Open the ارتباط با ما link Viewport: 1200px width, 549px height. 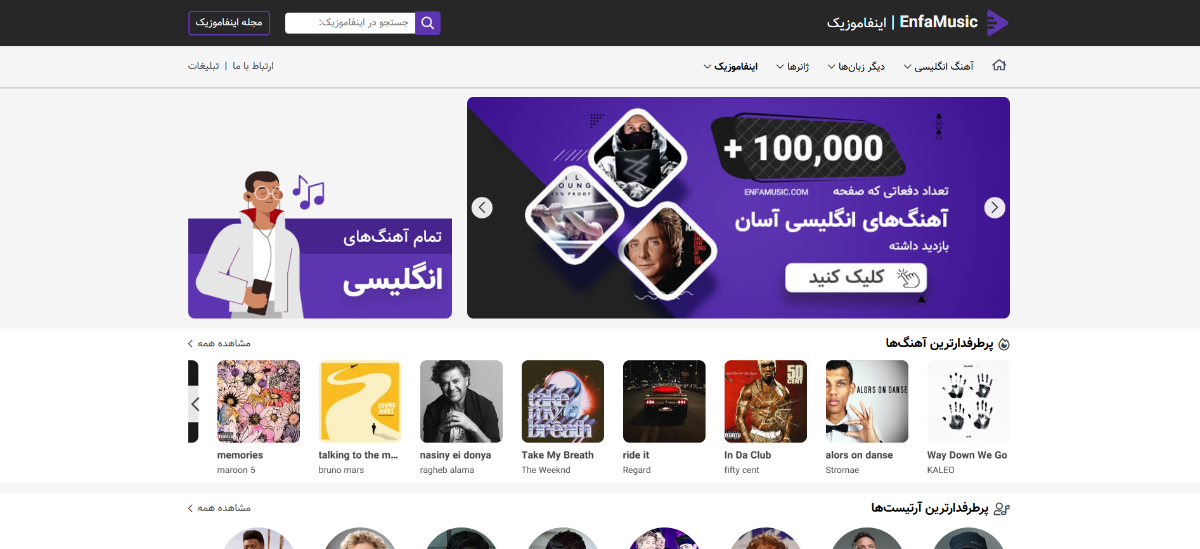[253, 66]
